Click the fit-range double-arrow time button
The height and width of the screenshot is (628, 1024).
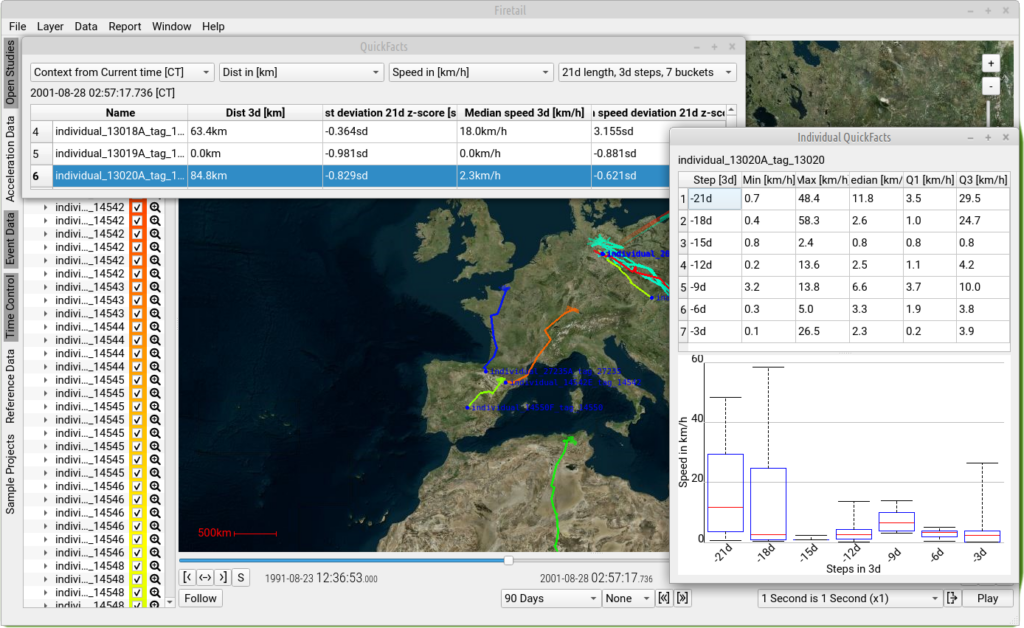[205, 577]
